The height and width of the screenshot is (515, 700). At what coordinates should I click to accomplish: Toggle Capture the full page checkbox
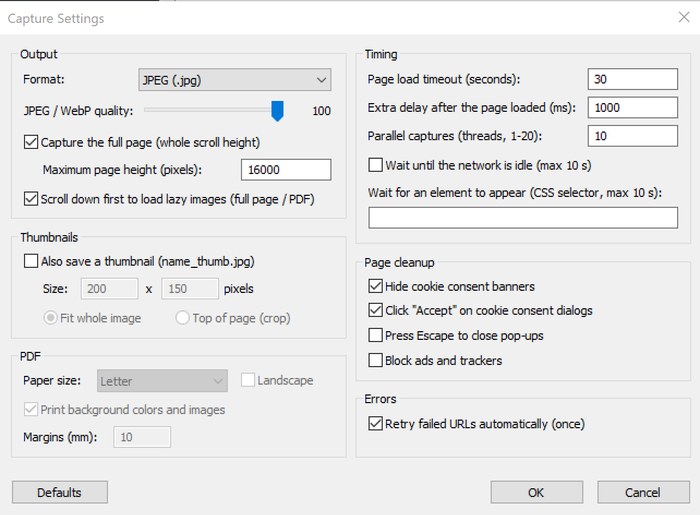31,142
